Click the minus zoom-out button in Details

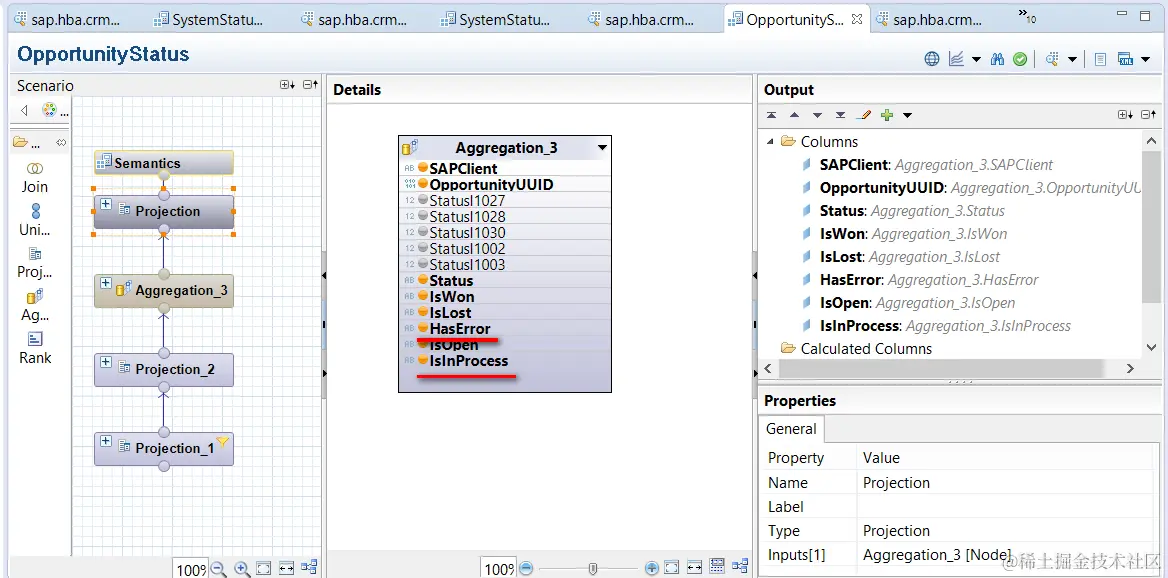[x=526, y=568]
